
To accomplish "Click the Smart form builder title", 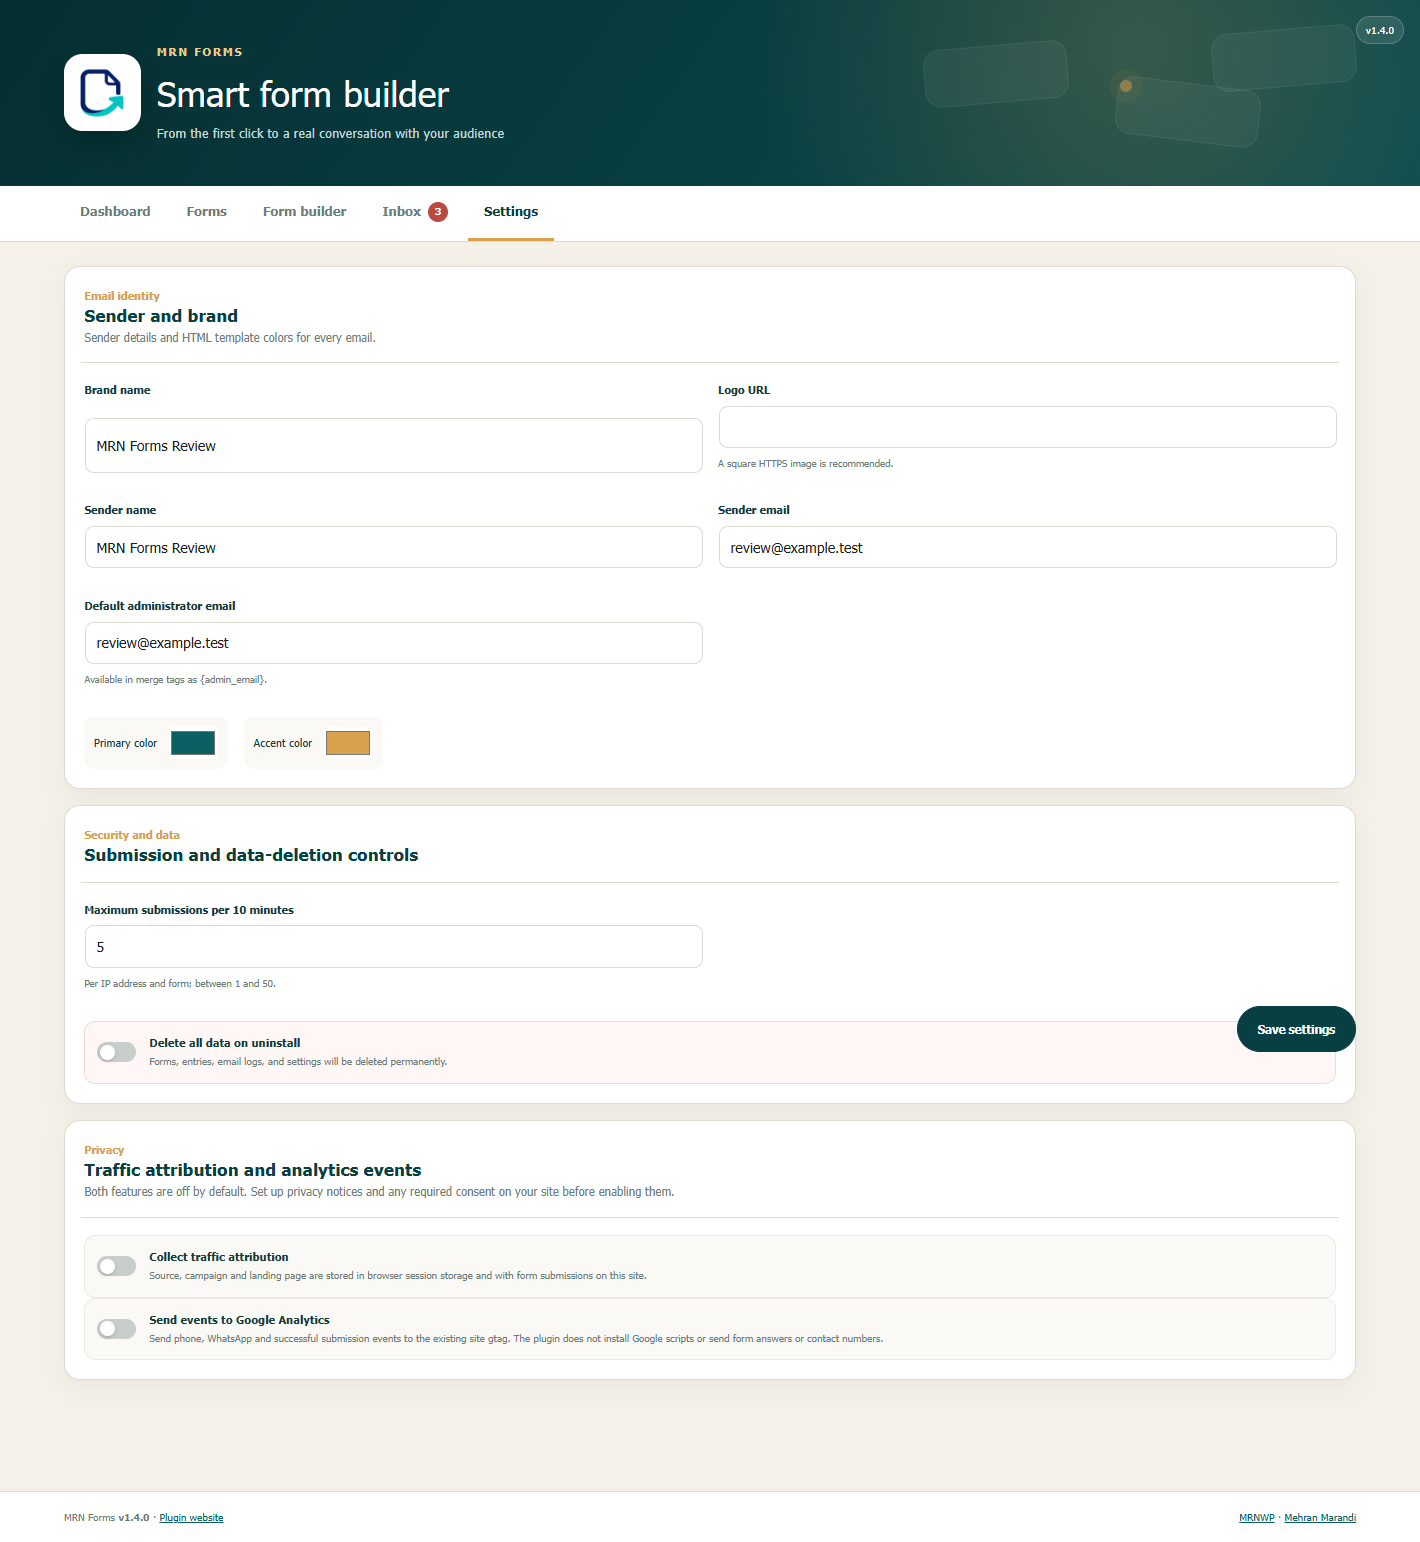I will pos(303,95).
